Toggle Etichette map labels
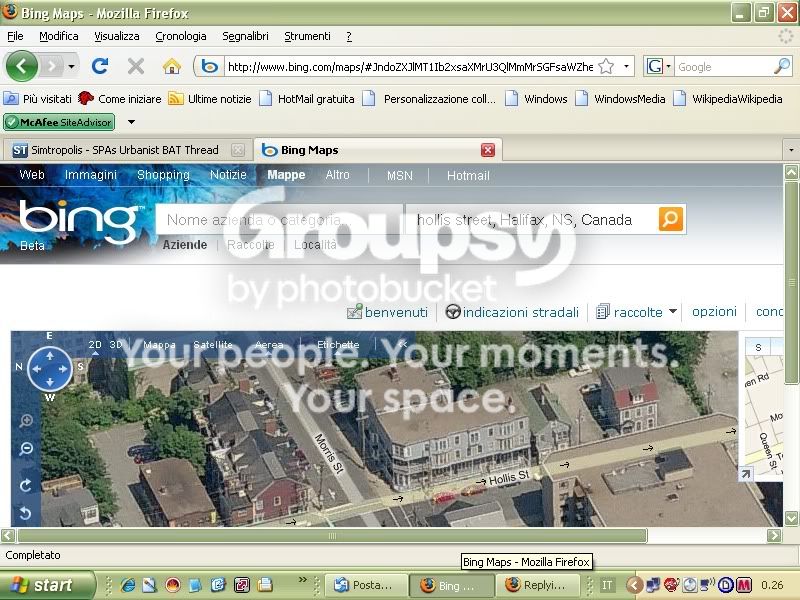Viewport: 800px width, 600px height. [x=338, y=344]
